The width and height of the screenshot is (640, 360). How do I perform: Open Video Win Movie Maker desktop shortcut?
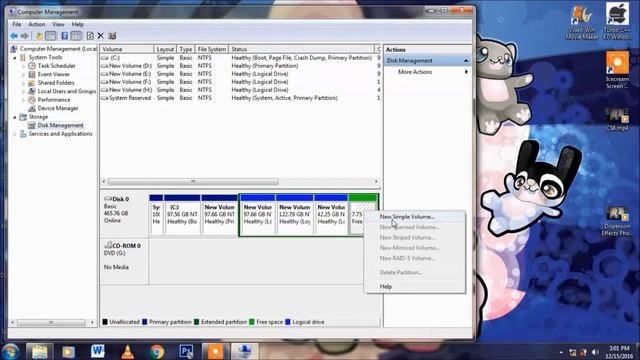point(581,22)
